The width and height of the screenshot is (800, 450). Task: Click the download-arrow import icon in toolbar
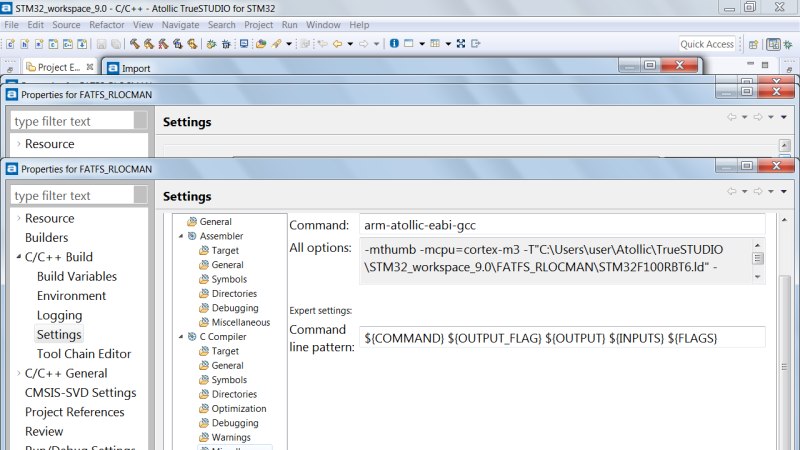point(82,44)
